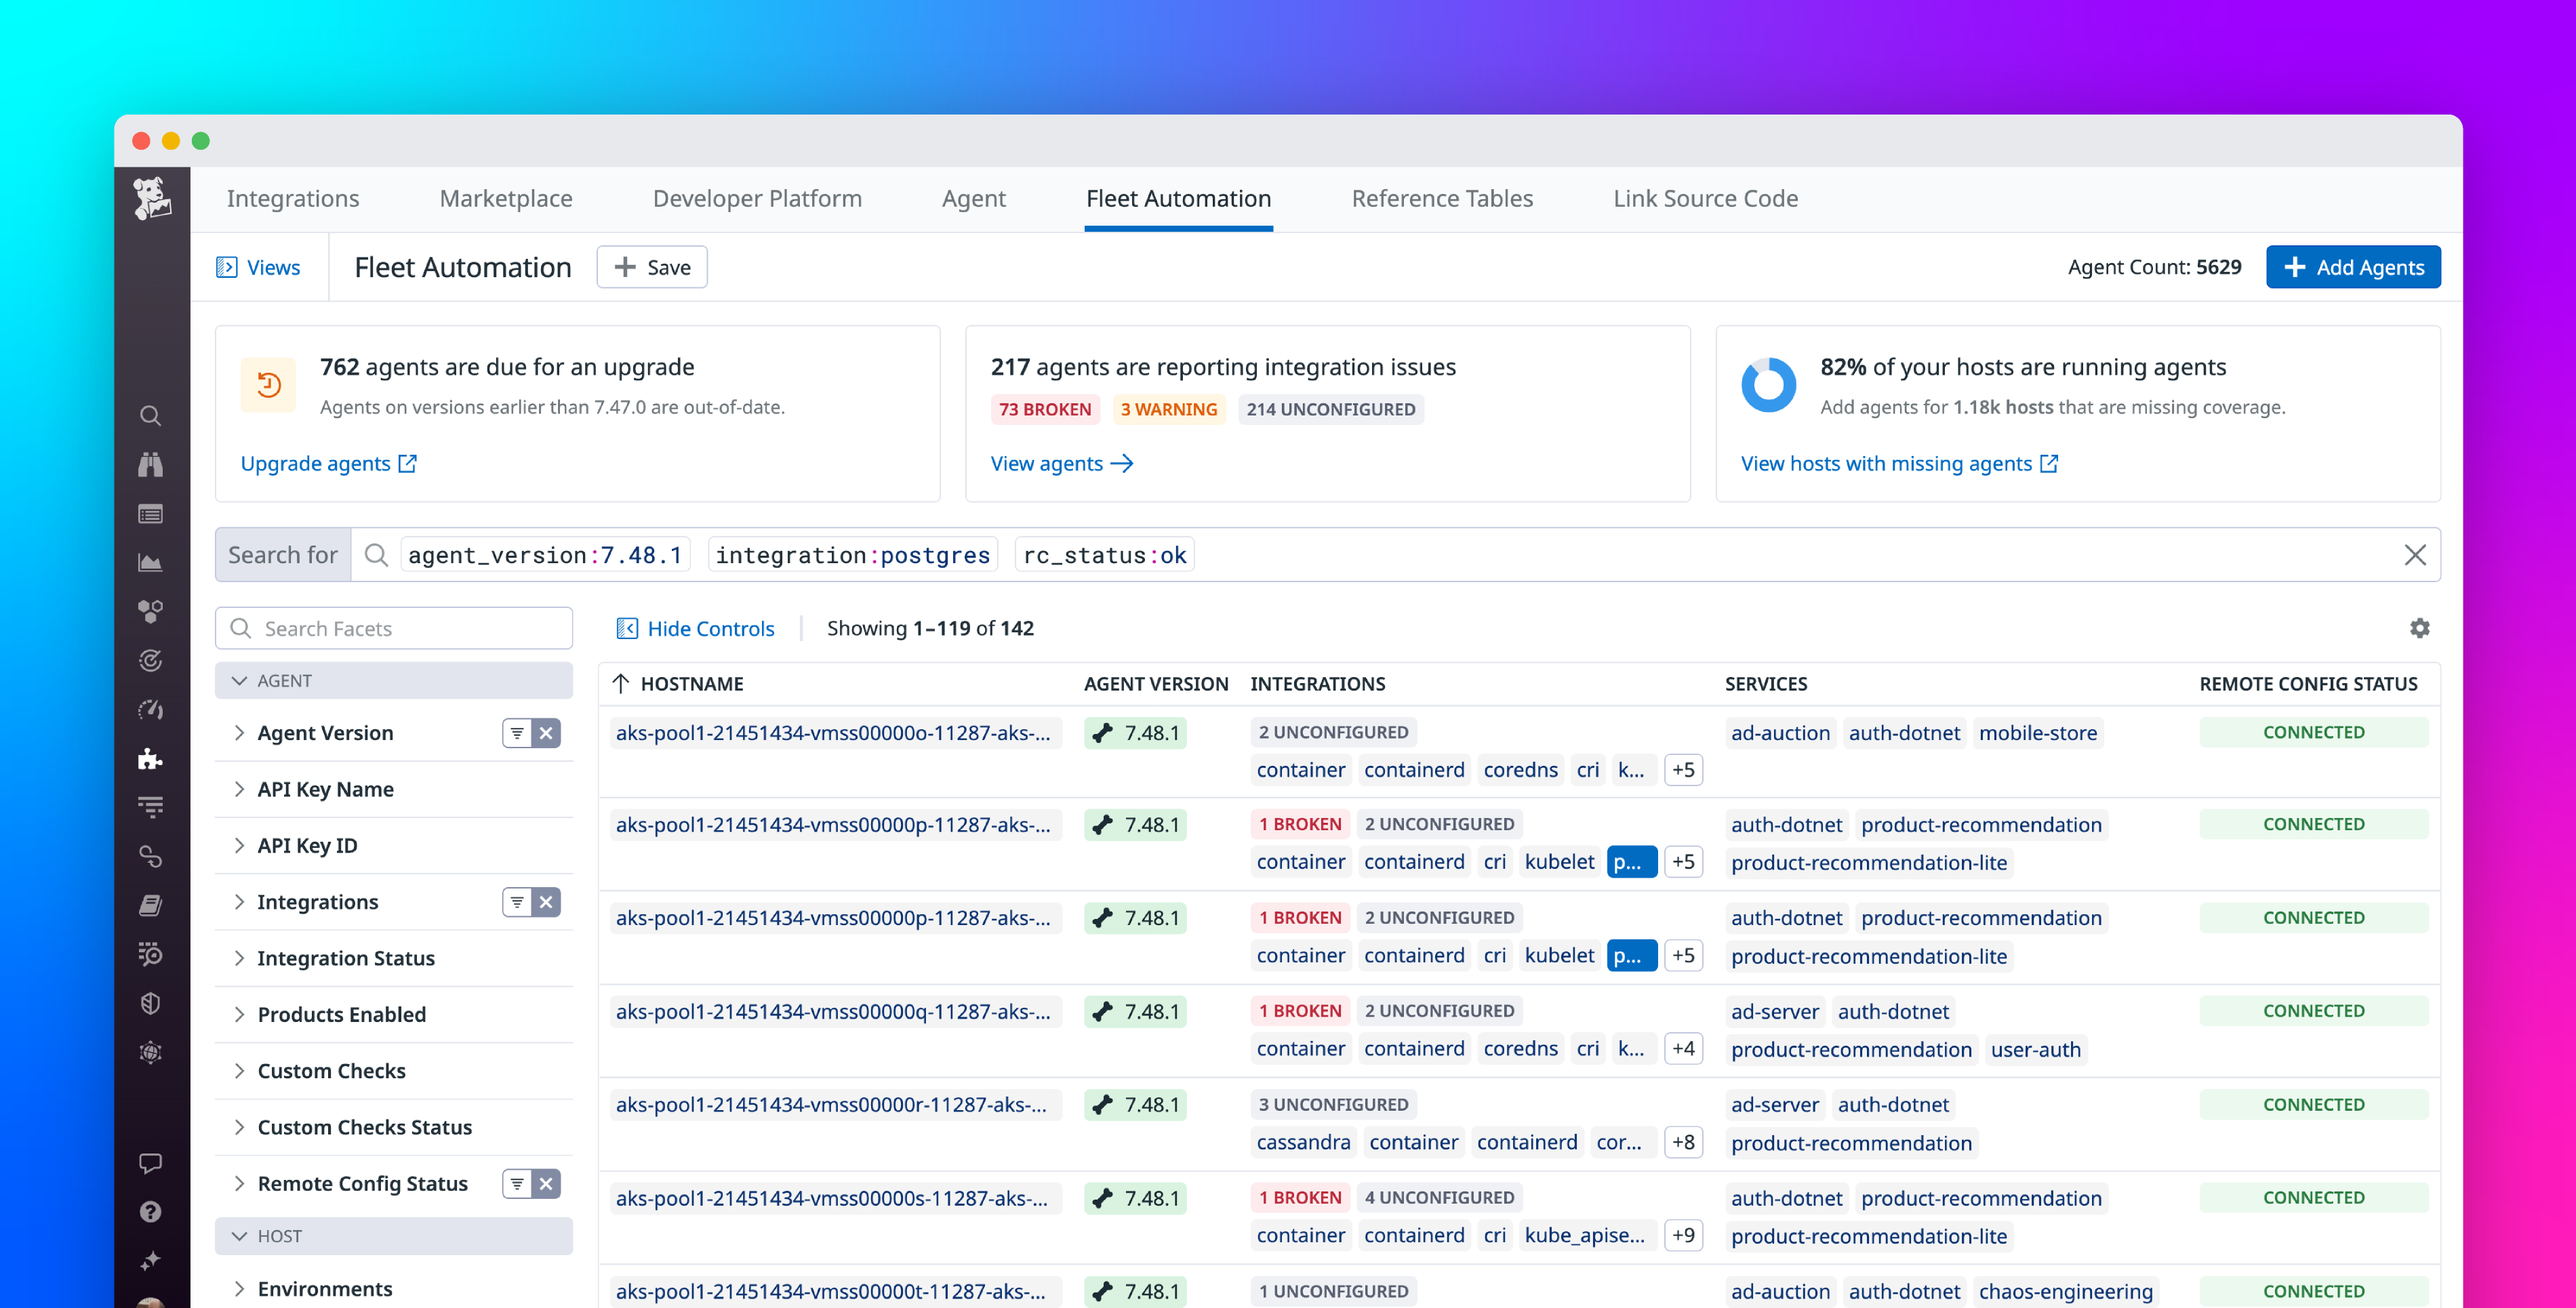Remove the Agent Version facet filter
This screenshot has width=2576, height=1308.
click(546, 732)
